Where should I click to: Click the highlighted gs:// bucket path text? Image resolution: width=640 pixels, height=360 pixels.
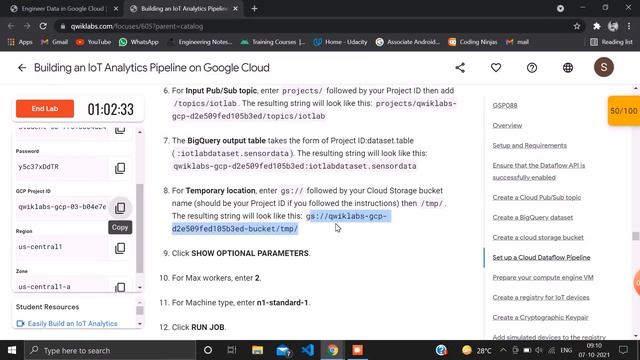point(282,222)
